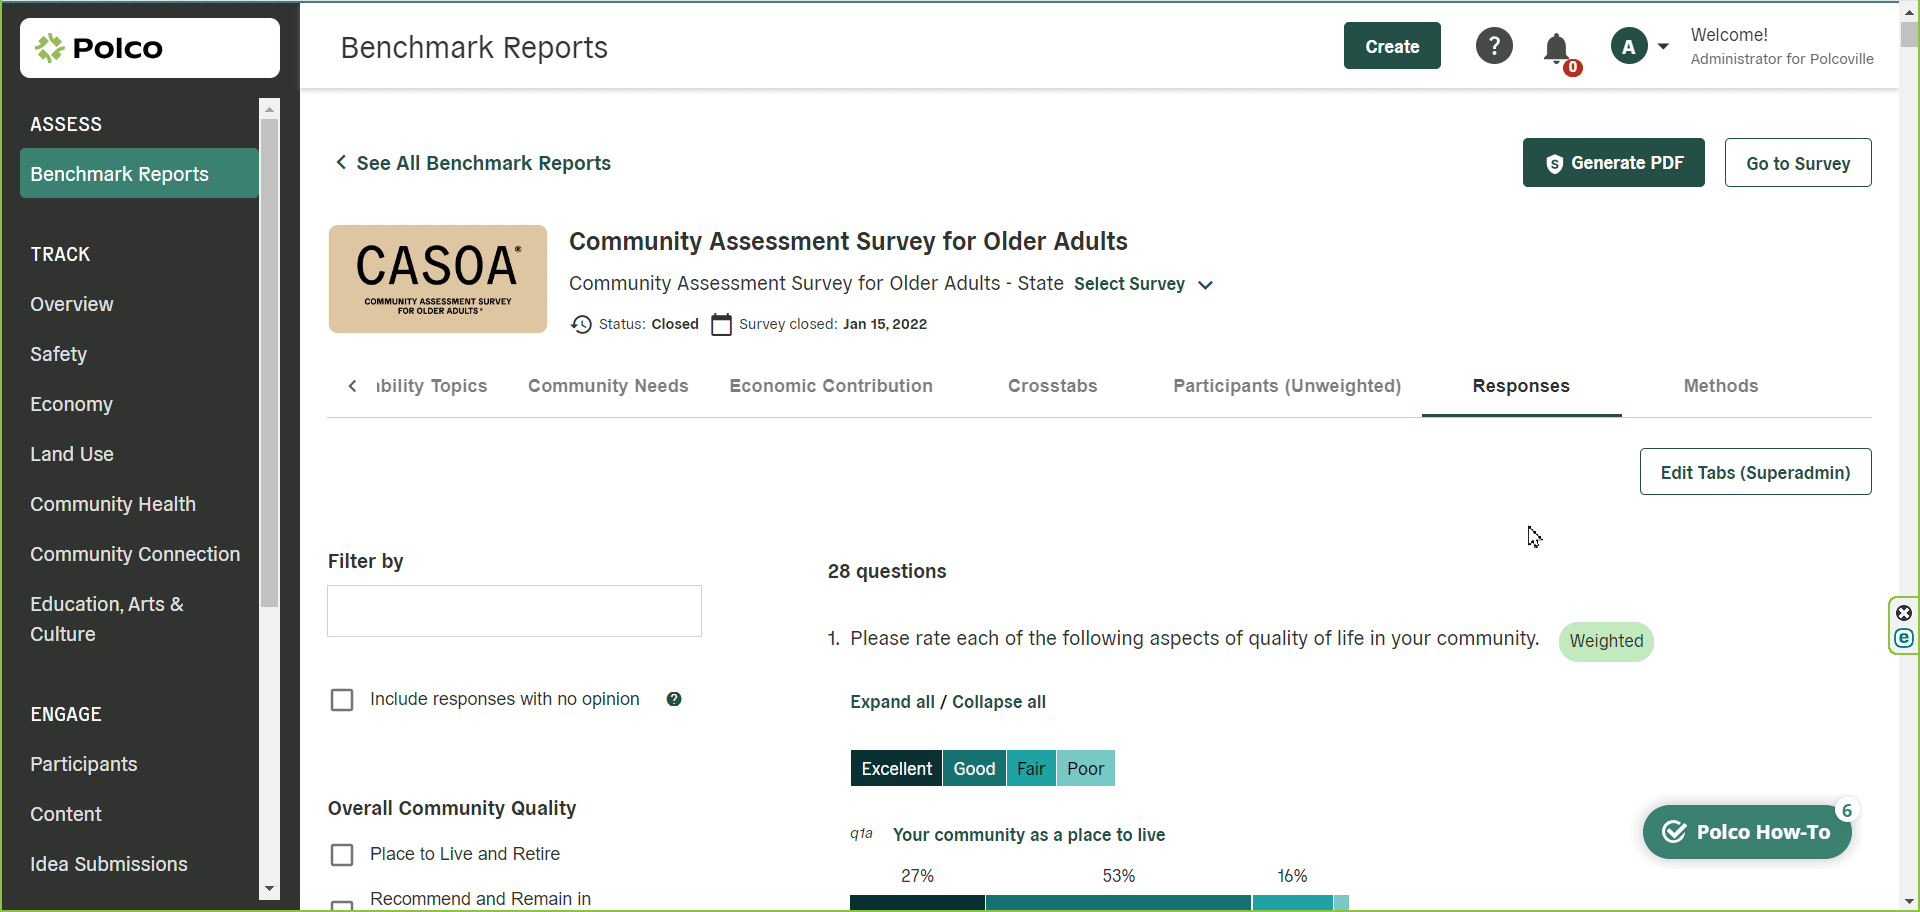Open the help question mark icon

click(1494, 46)
